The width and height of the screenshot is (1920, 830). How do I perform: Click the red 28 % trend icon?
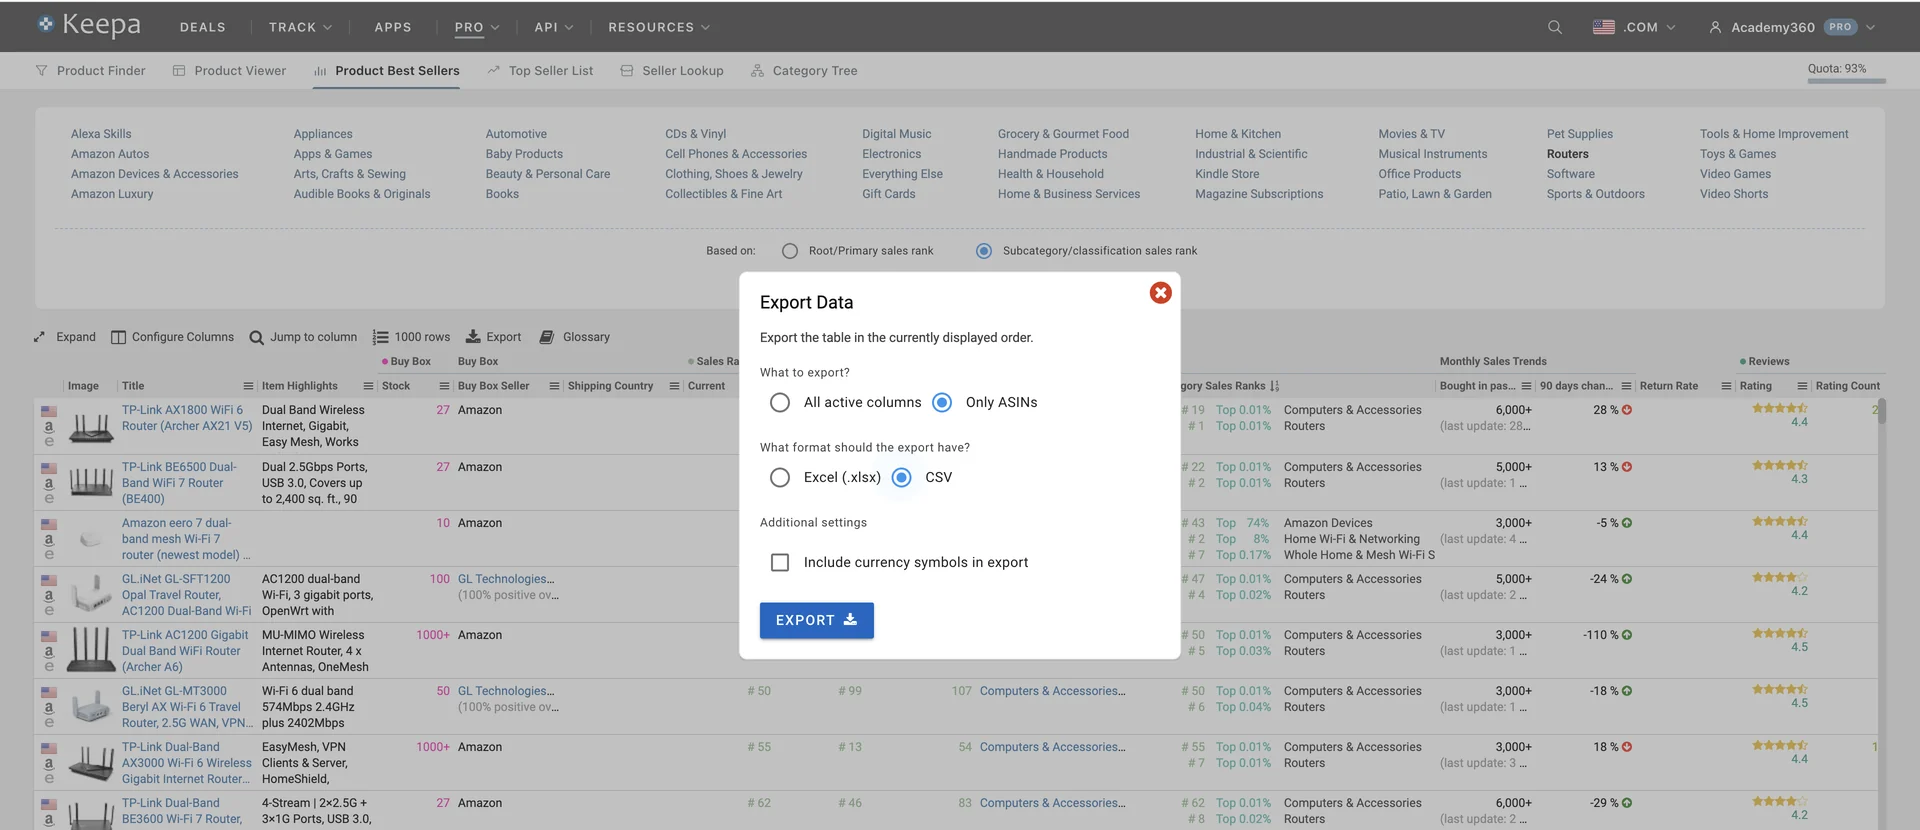1627,410
